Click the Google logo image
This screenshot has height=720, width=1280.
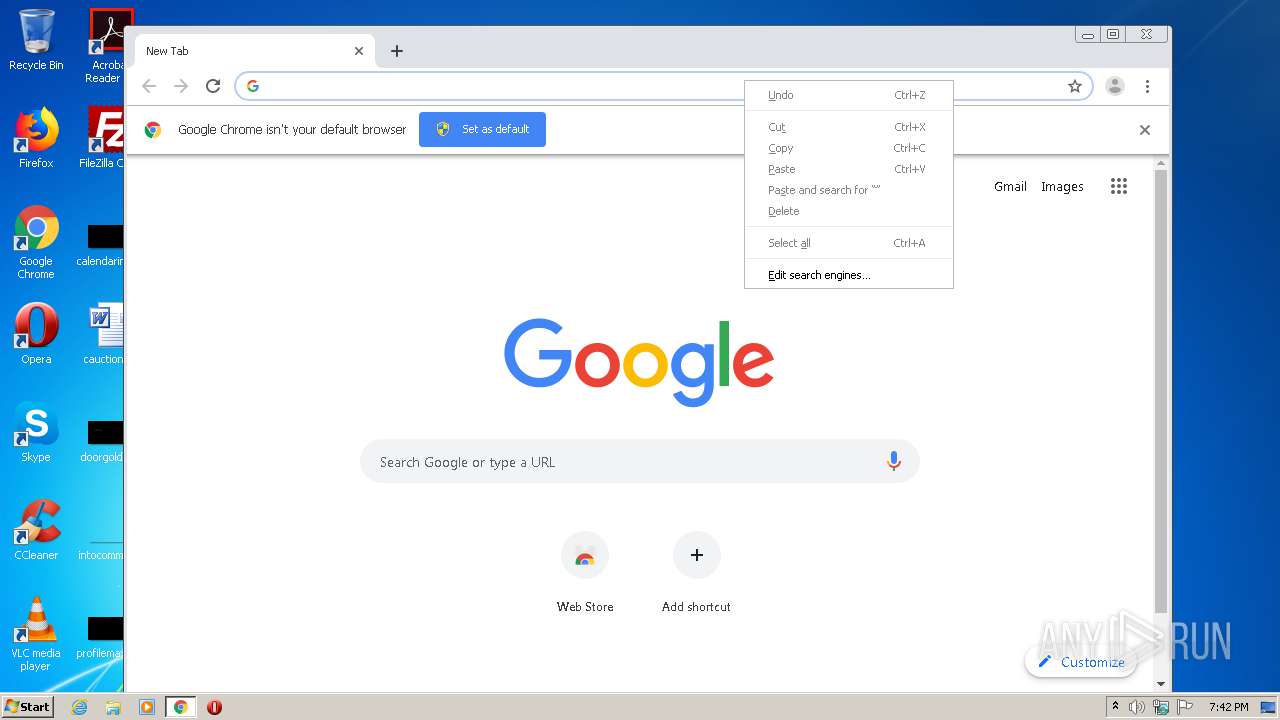coord(639,361)
